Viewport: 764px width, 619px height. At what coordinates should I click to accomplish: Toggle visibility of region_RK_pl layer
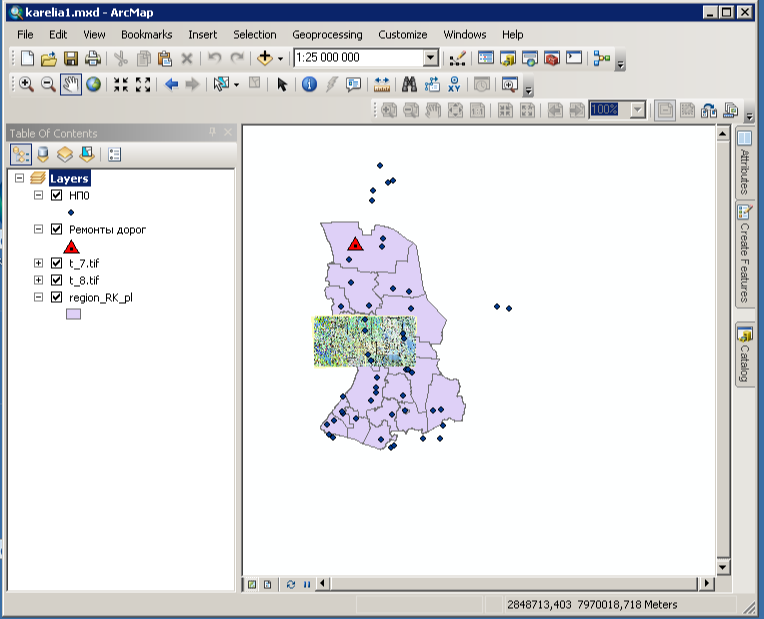click(x=57, y=297)
